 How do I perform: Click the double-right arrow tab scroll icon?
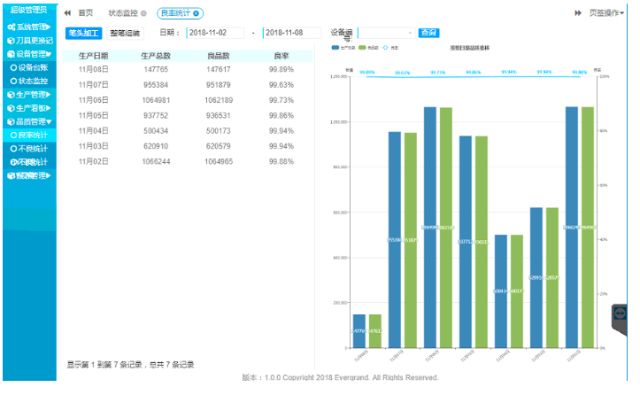[578, 13]
